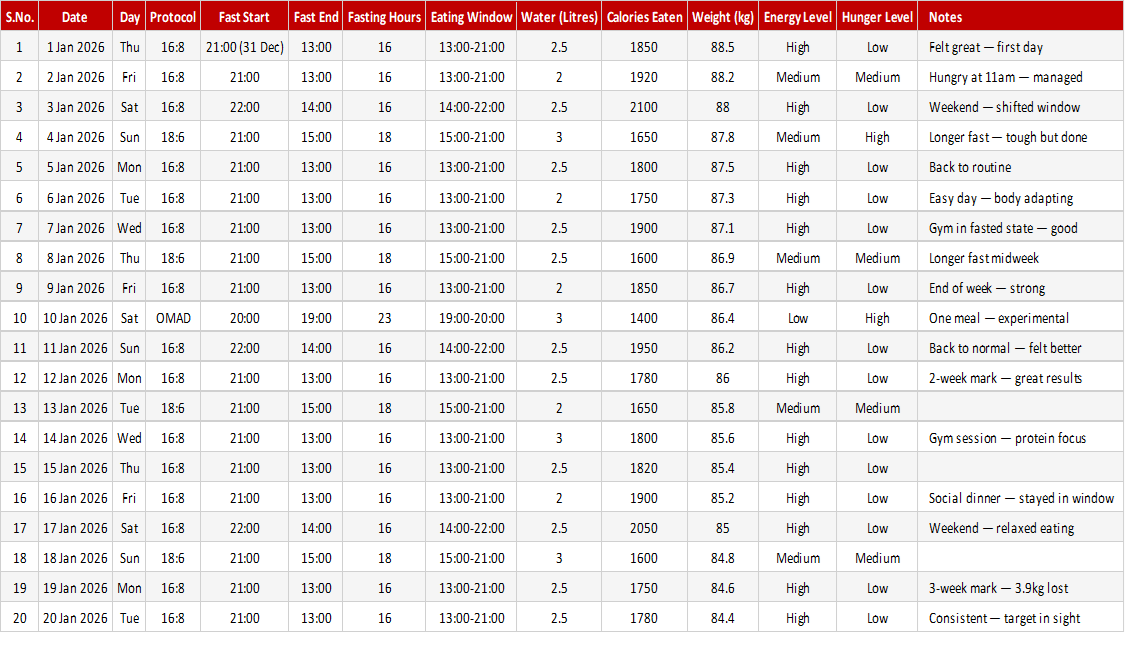Viewport: 1125px width, 661px height.
Task: Click the note 'One meal — experimental'
Action: tap(998, 319)
